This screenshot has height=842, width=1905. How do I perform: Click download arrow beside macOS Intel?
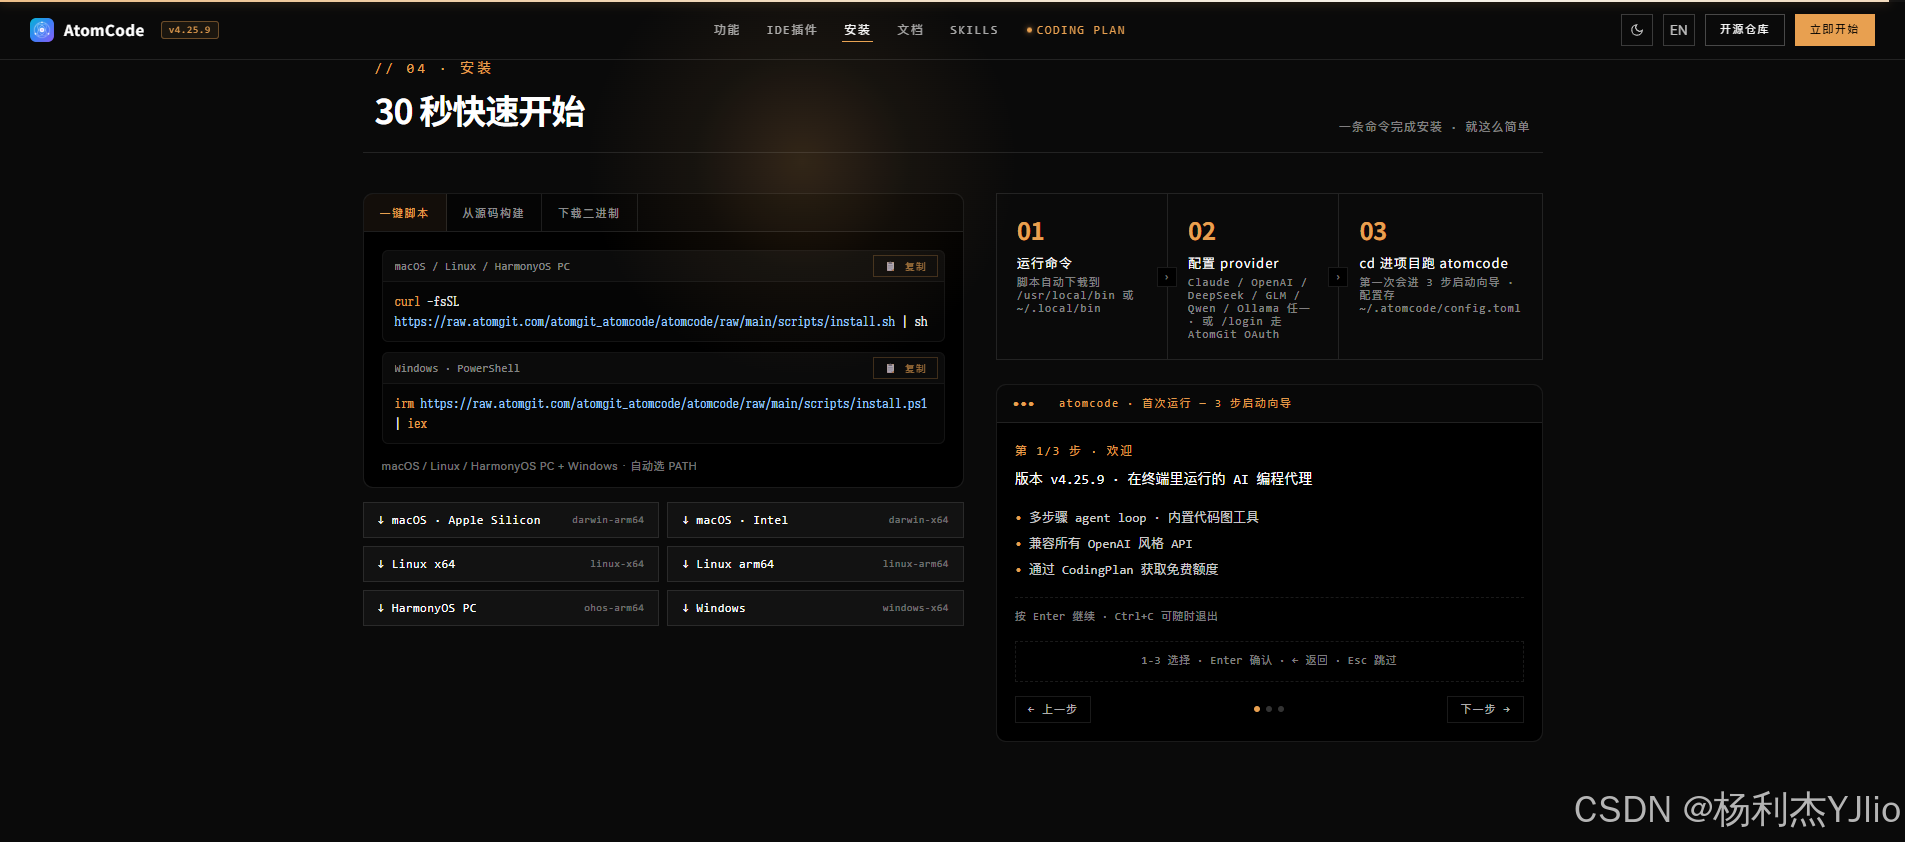685,520
